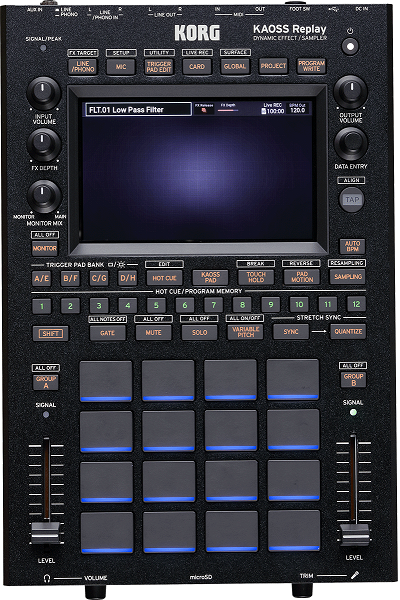Click the FX DEPTH knob
Screen dimensions: 400x600
(x=44, y=145)
